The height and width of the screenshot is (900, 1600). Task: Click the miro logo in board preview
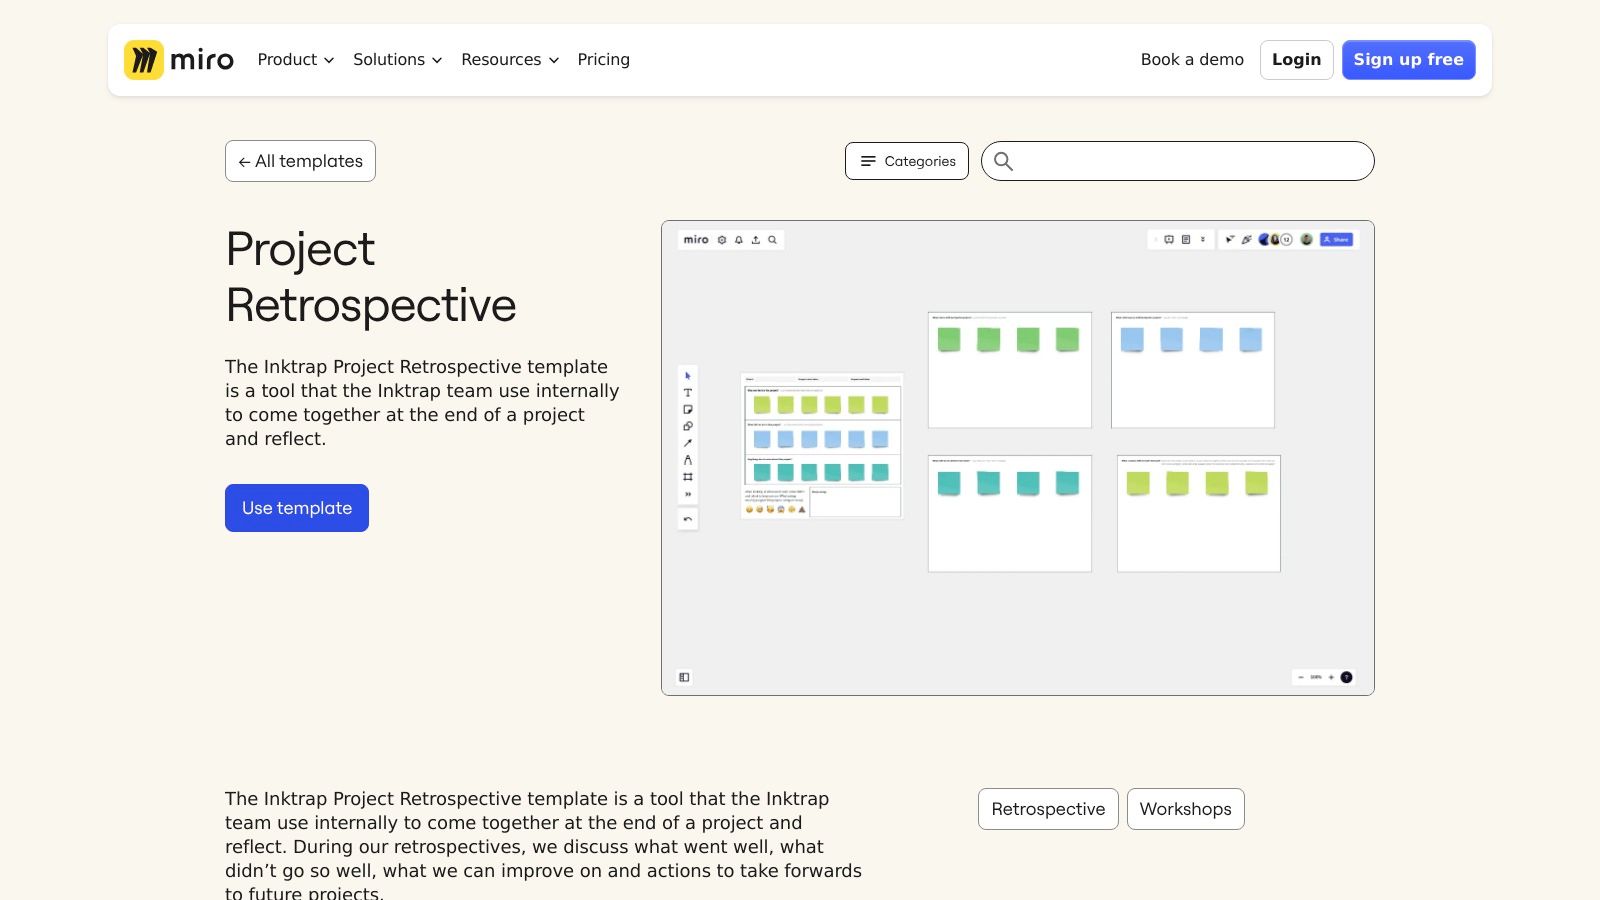(x=696, y=240)
